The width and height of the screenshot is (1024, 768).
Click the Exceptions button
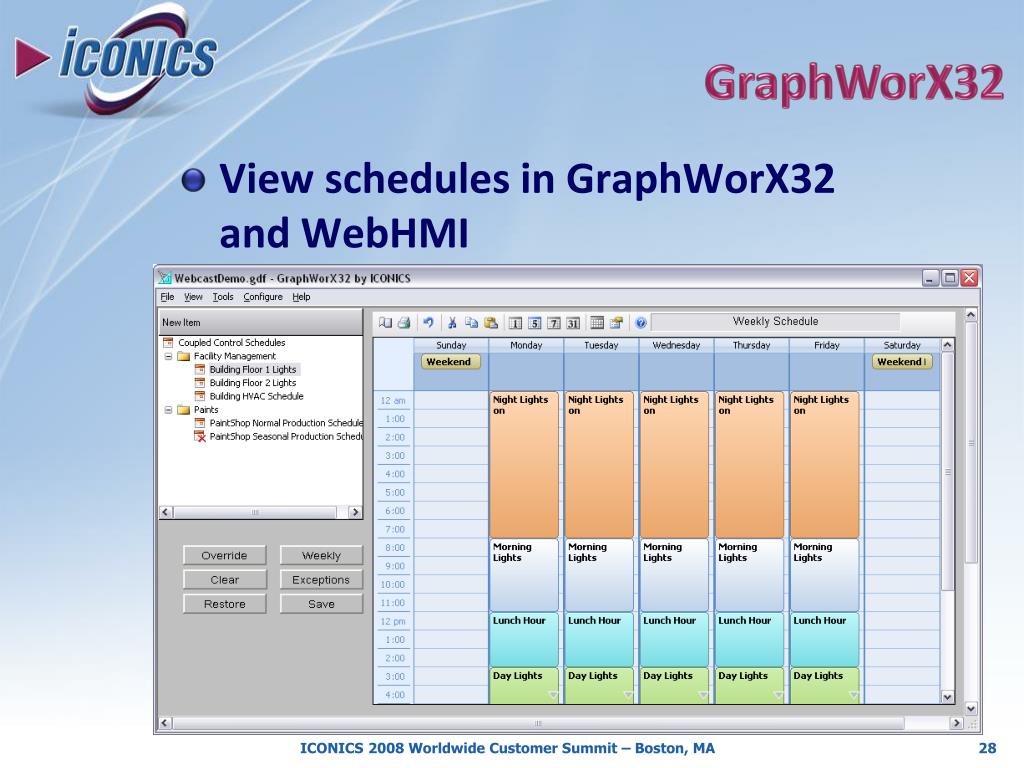coord(321,579)
